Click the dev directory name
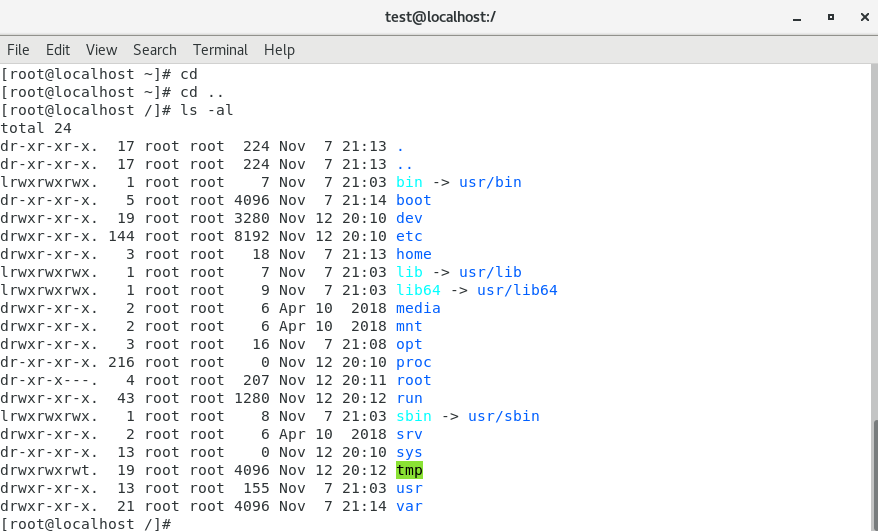 click(409, 218)
